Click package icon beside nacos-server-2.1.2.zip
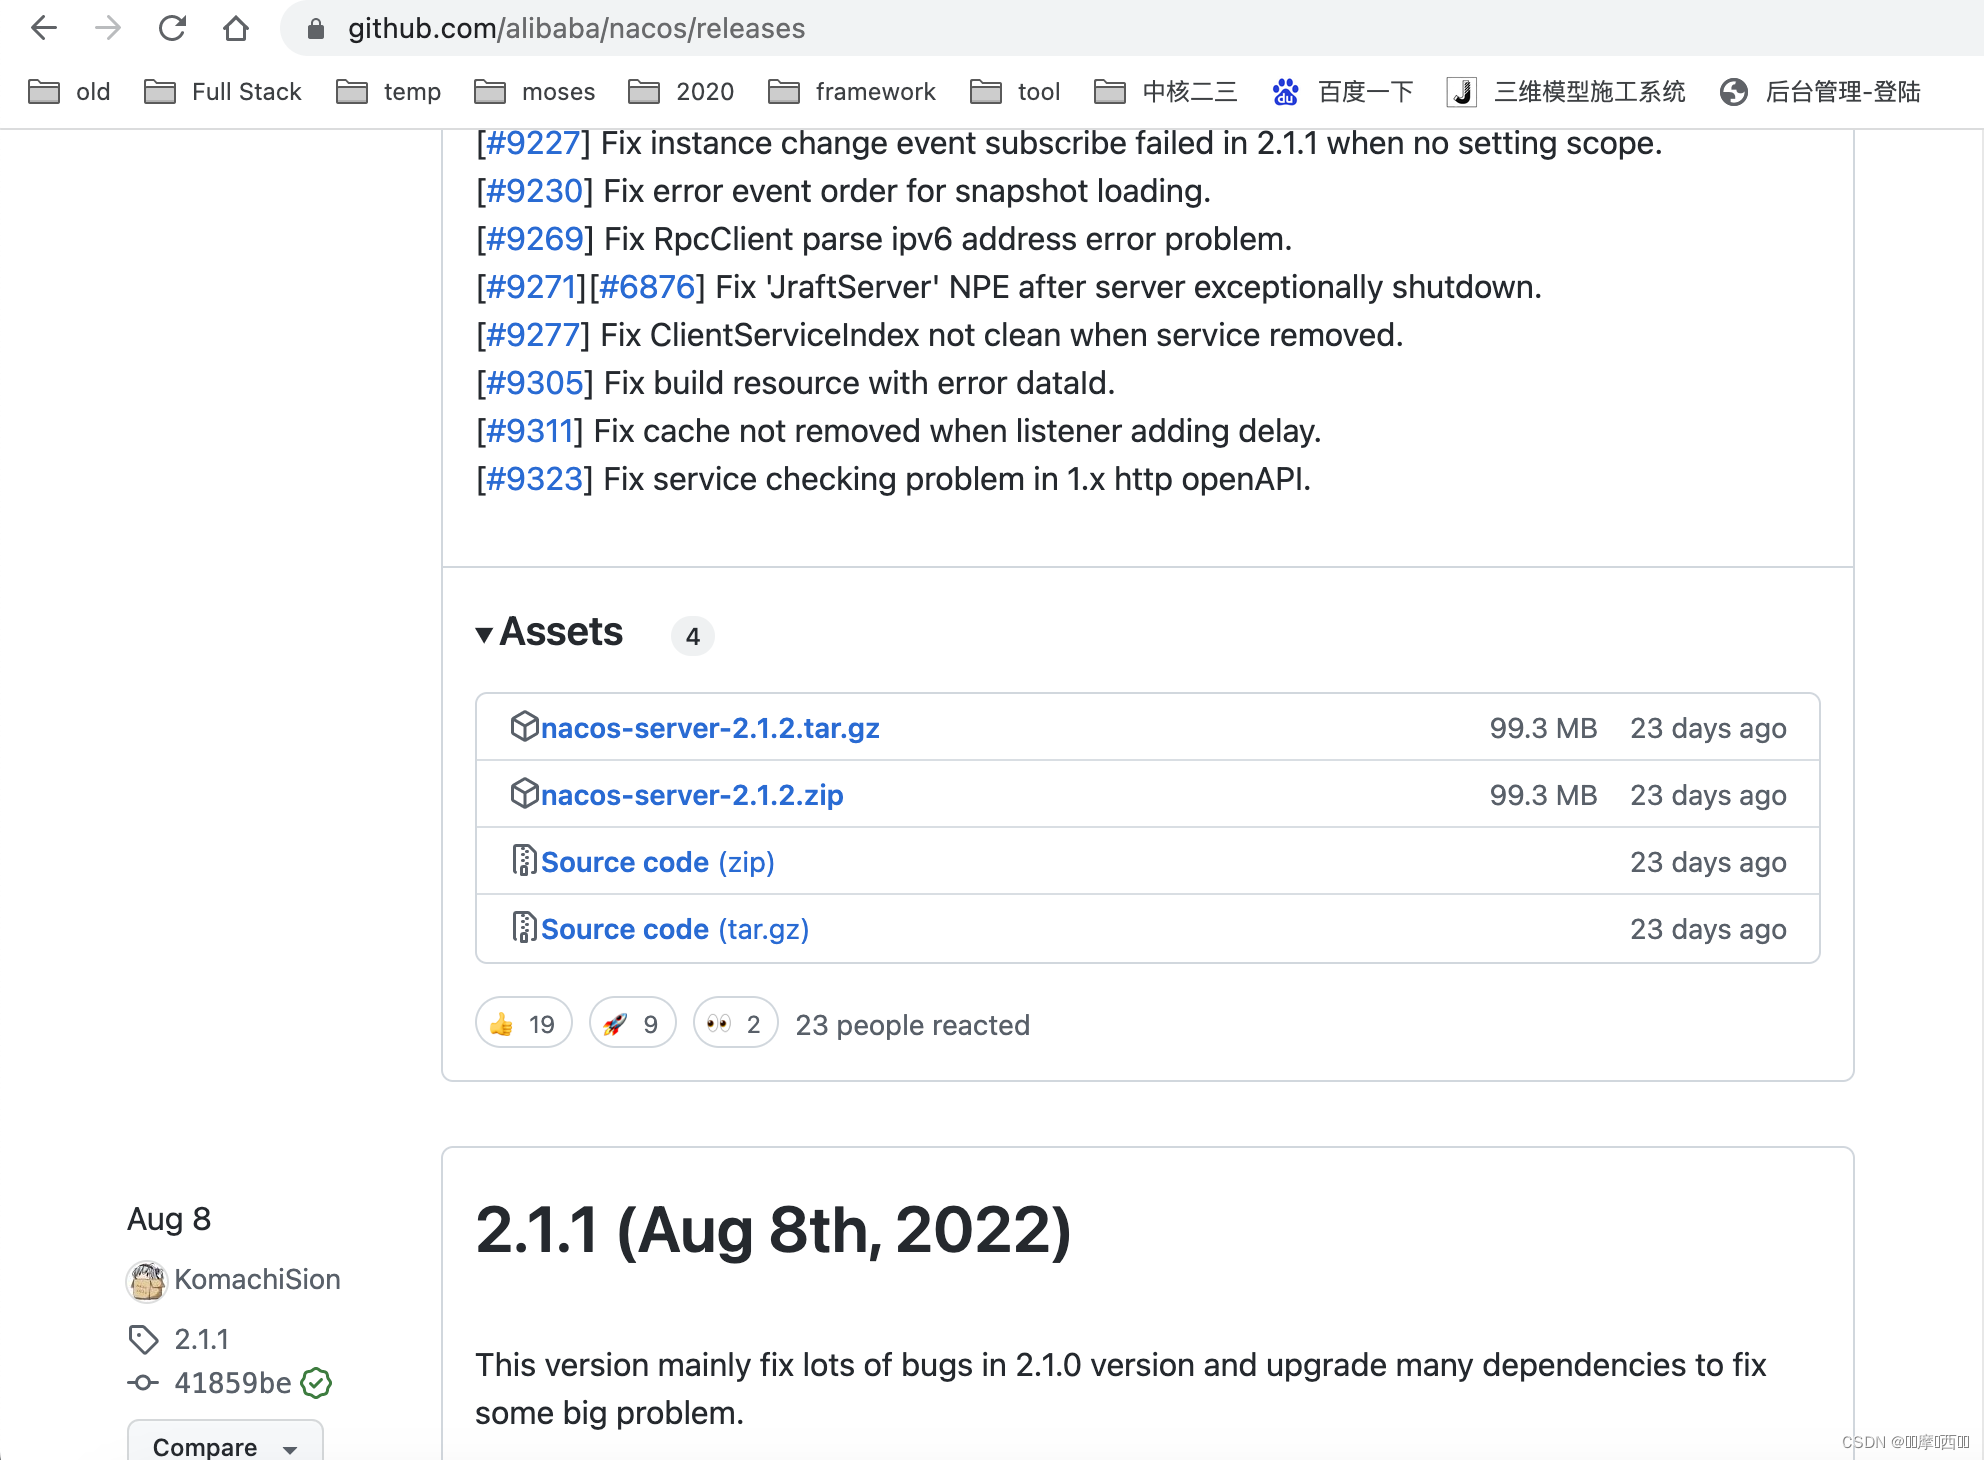The width and height of the screenshot is (1984, 1460). tap(524, 793)
